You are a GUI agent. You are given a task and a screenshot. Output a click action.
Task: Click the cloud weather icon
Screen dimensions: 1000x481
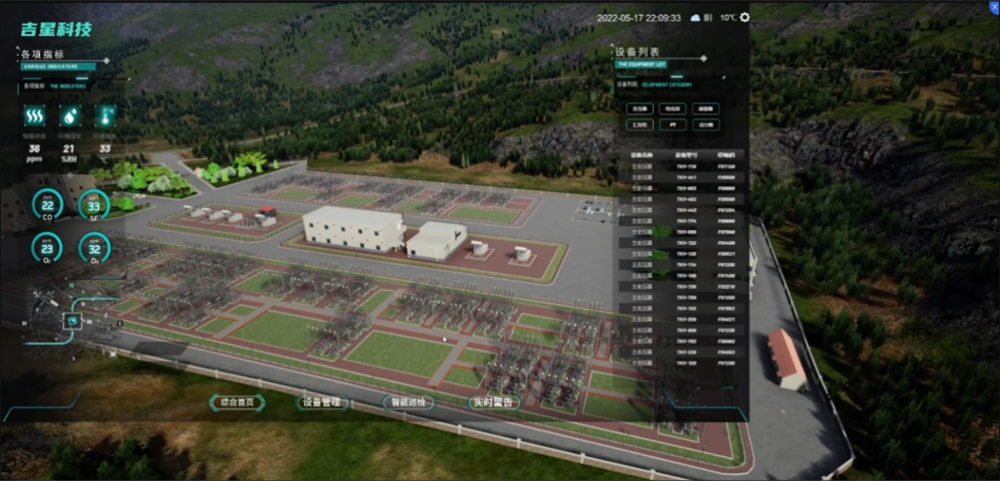pyautogui.click(x=695, y=18)
